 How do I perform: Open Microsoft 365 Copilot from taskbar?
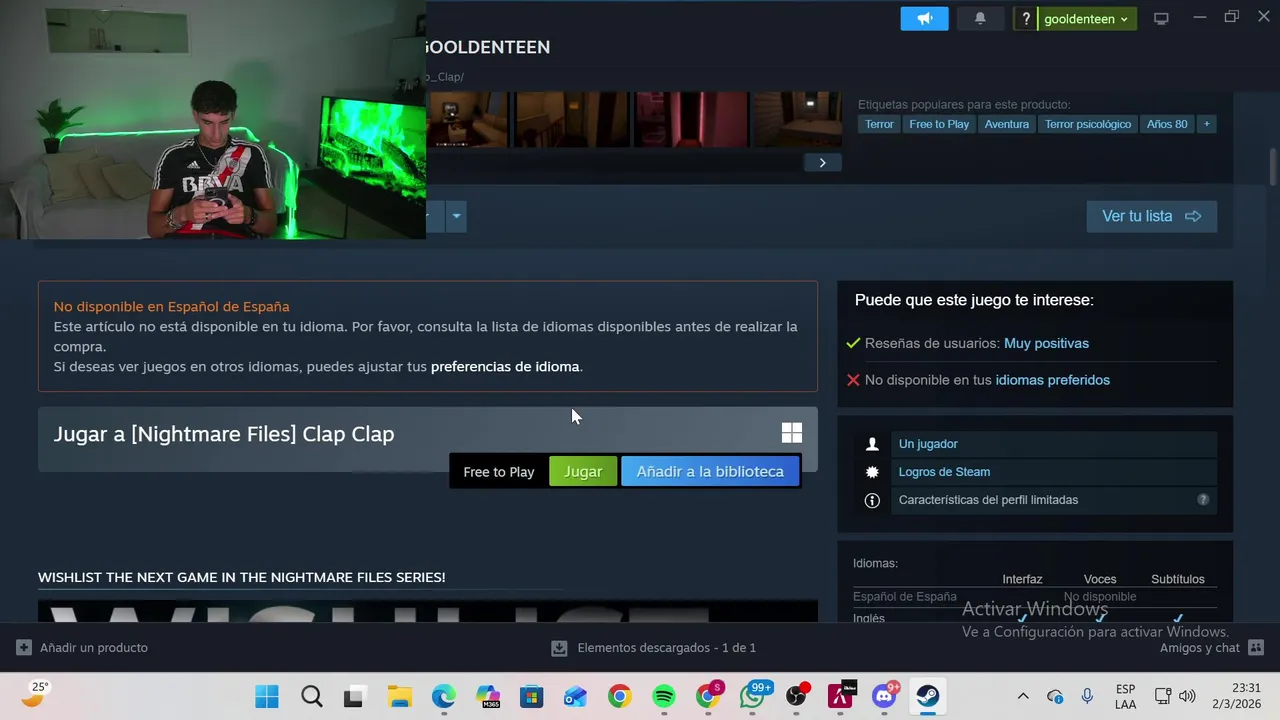(x=488, y=697)
